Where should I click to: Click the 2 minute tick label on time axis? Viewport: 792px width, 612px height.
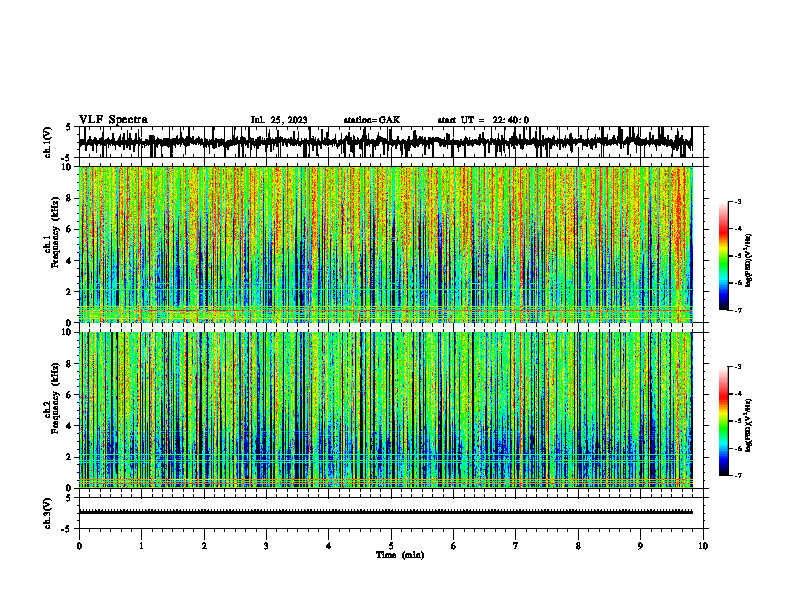pyautogui.click(x=204, y=546)
